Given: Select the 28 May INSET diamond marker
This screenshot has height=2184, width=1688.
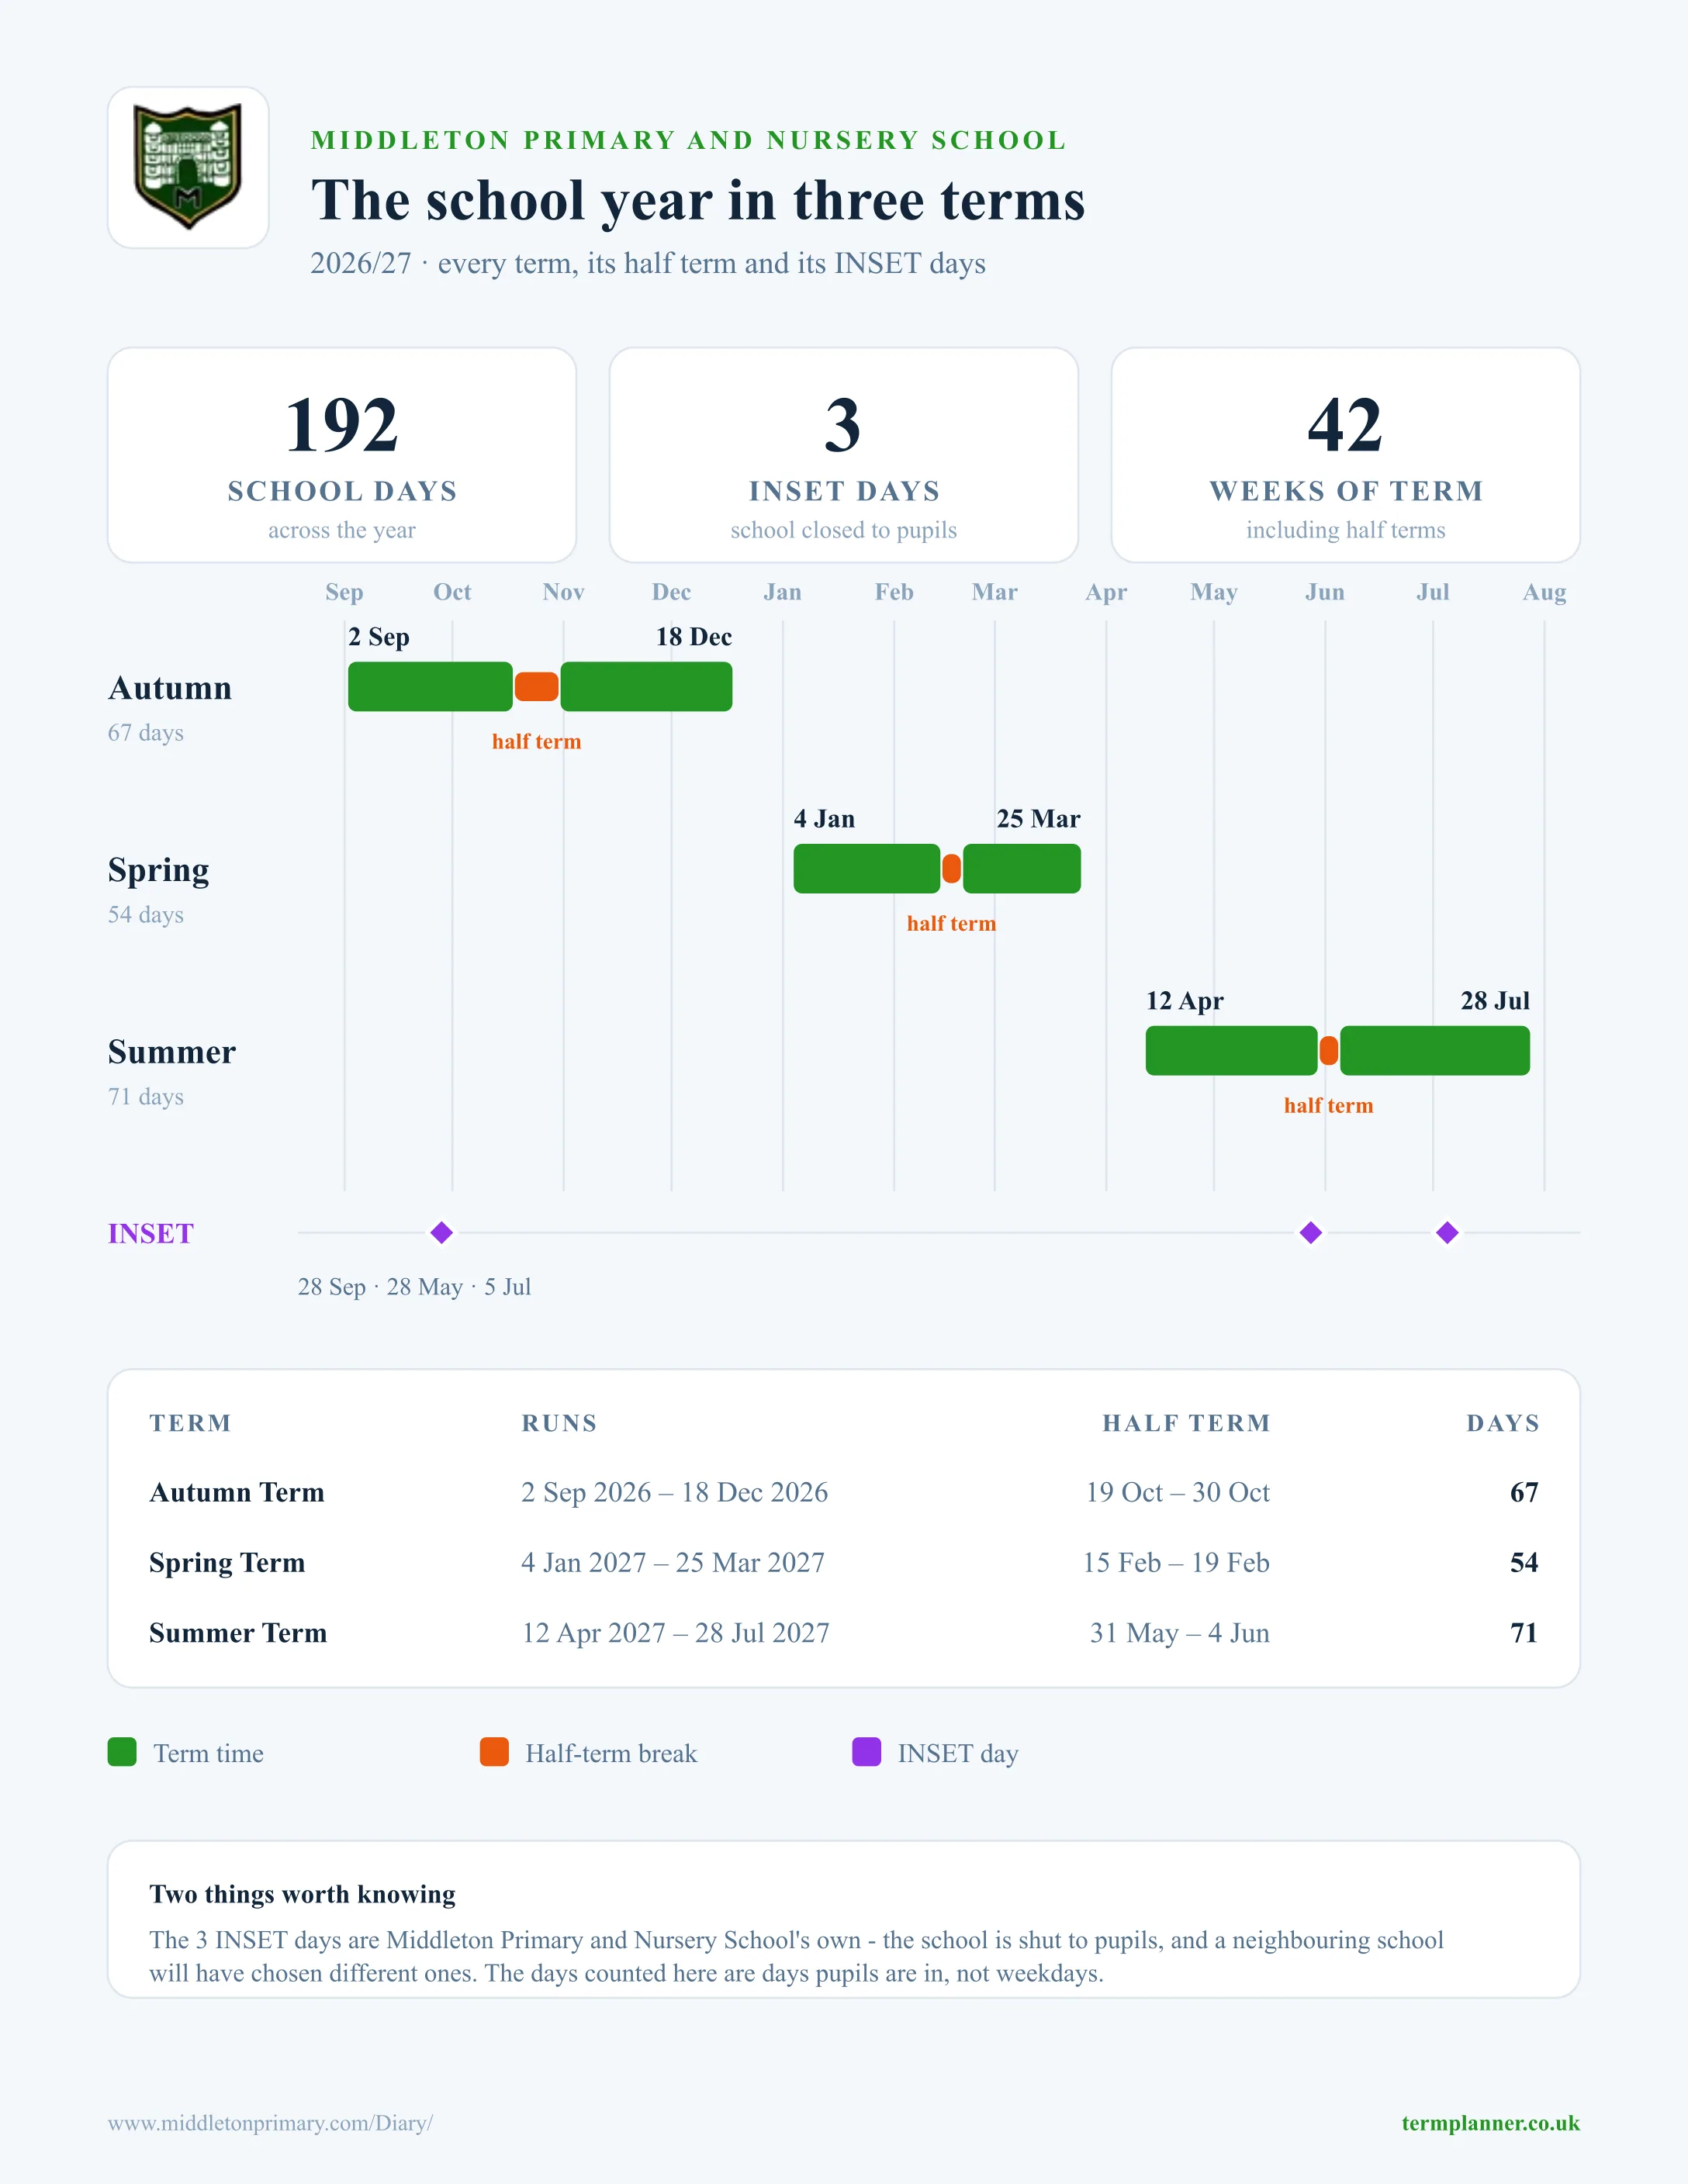Looking at the screenshot, I should (x=1311, y=1232).
